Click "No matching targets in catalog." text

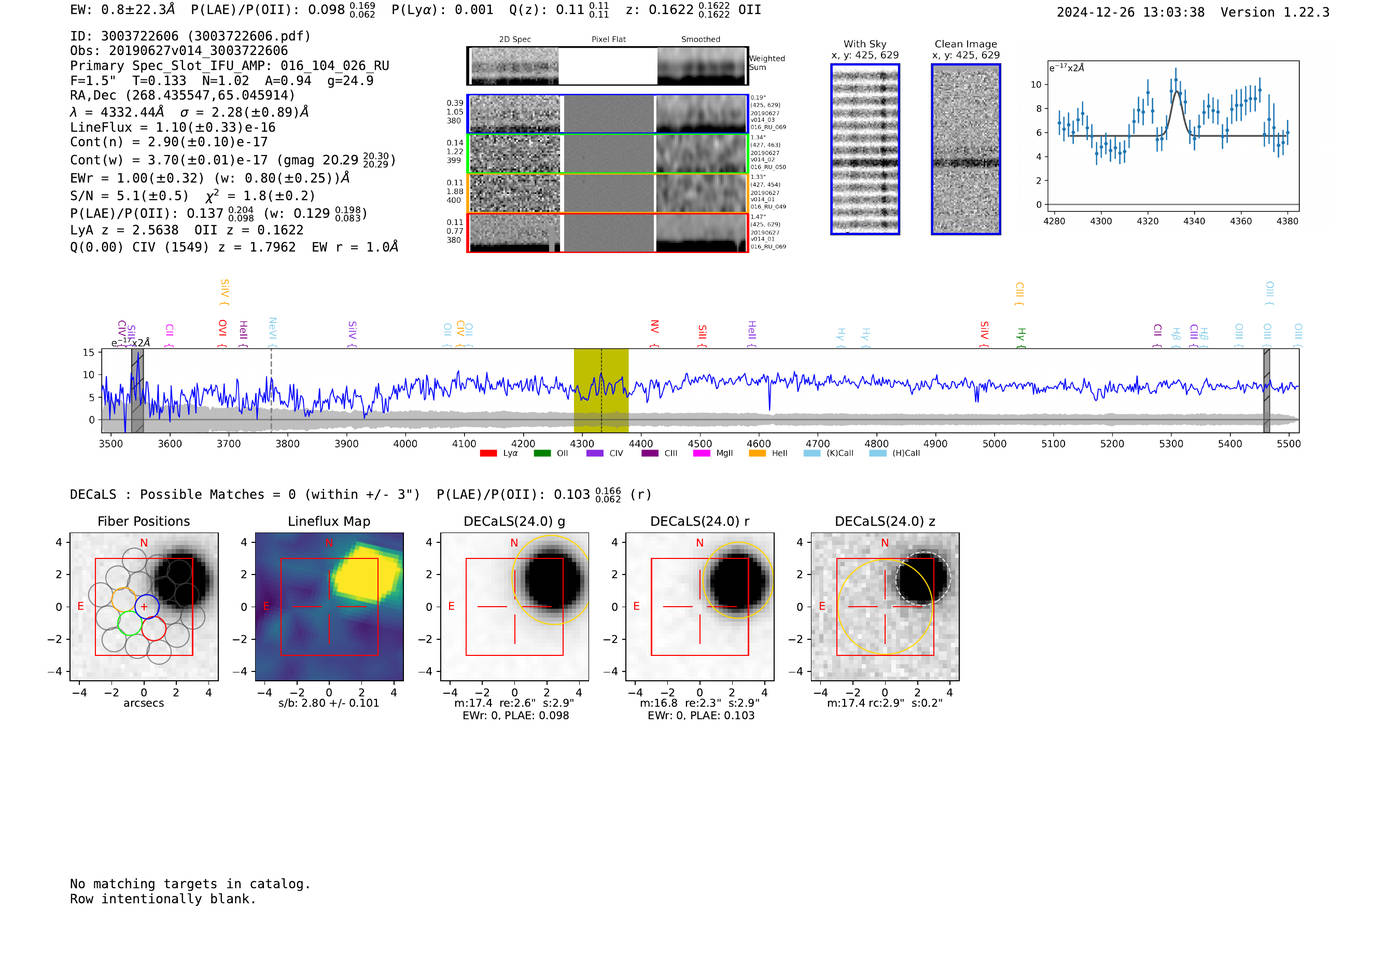pos(190,884)
